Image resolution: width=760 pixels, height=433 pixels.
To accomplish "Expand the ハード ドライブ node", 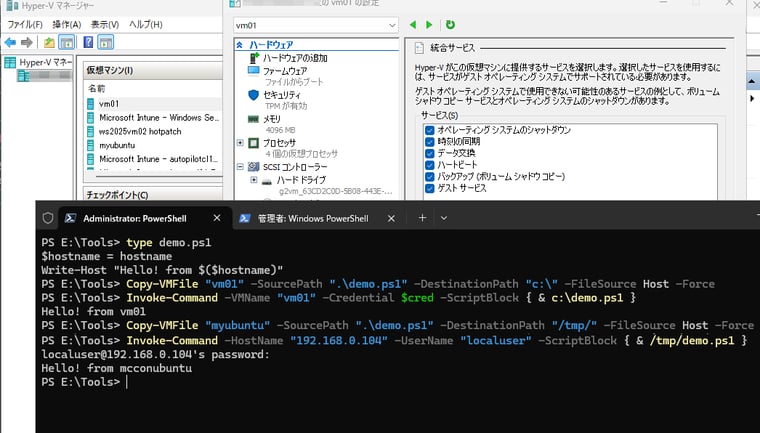I will click(253, 180).
